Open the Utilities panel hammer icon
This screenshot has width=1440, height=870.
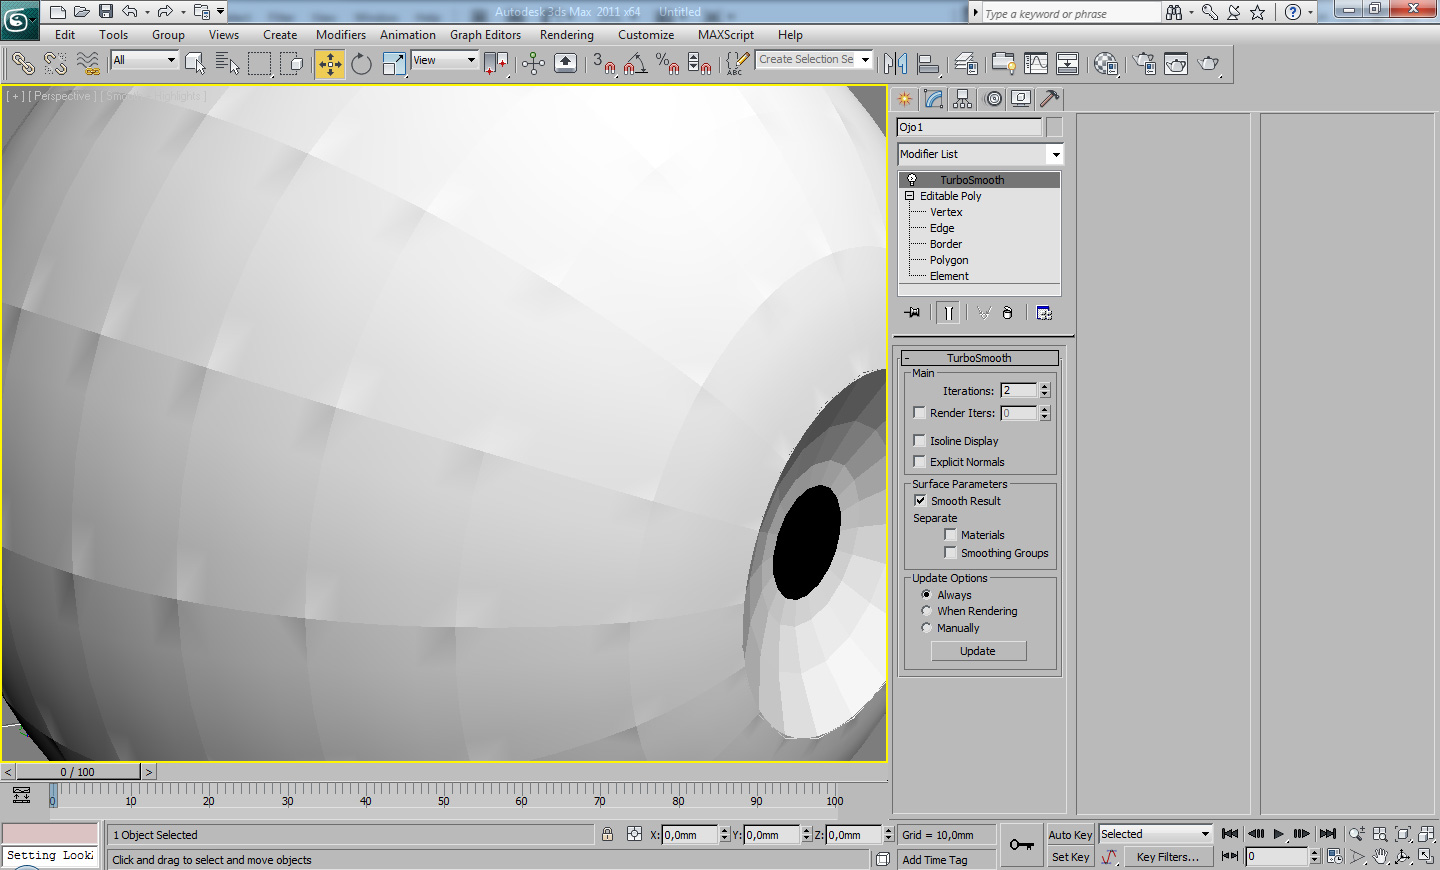coord(1049,99)
